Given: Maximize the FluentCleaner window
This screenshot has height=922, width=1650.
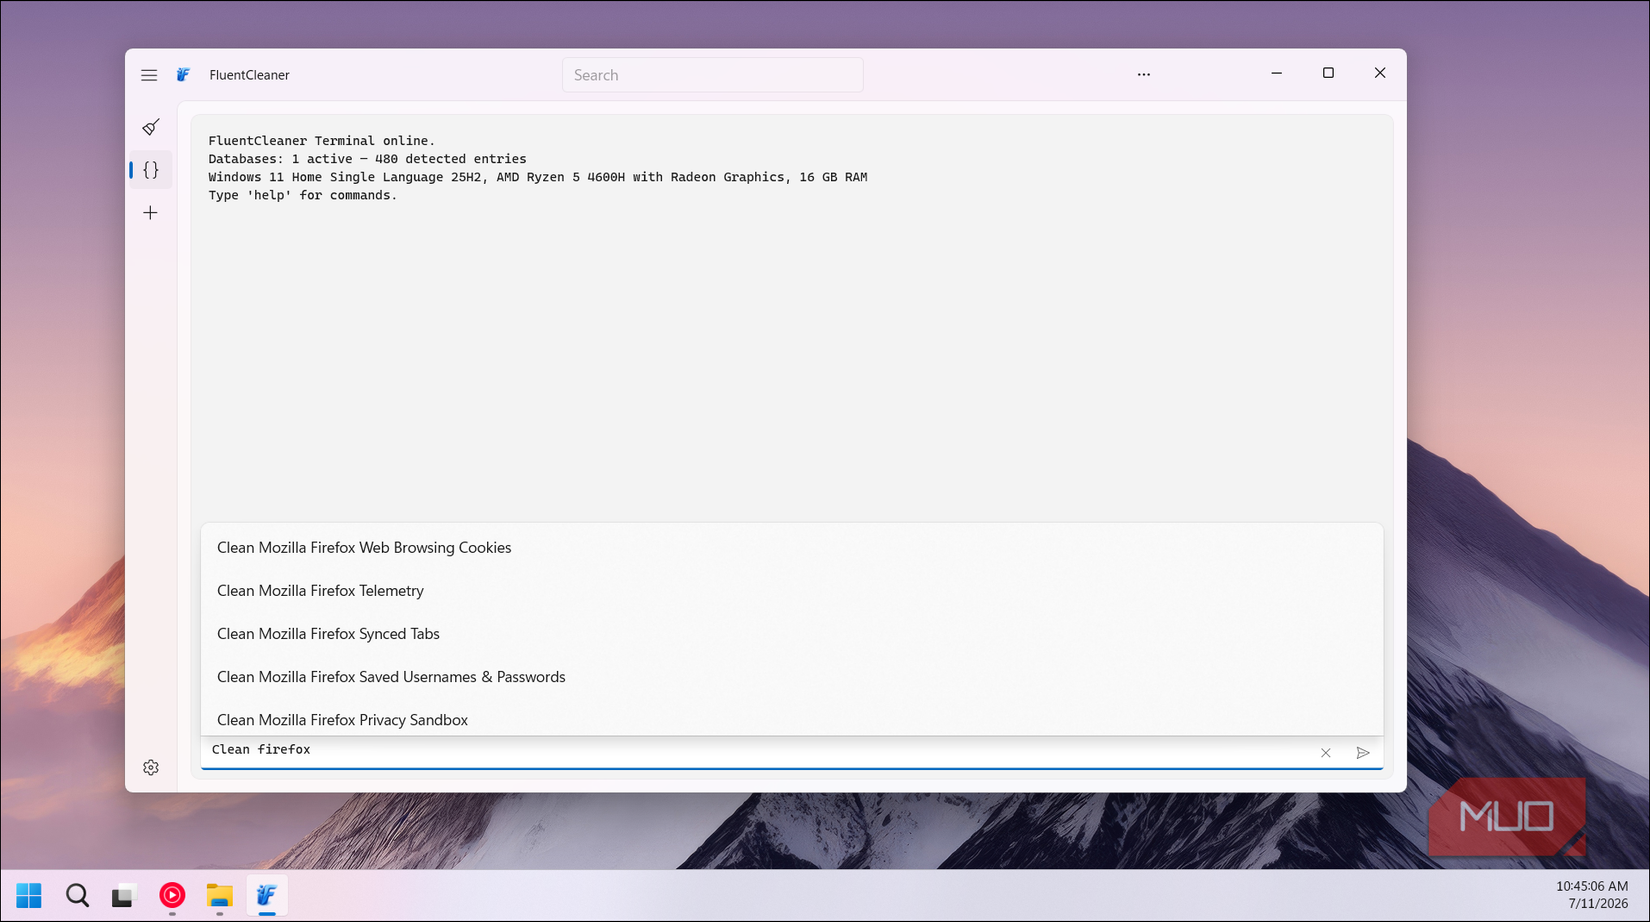Looking at the screenshot, I should [1328, 73].
